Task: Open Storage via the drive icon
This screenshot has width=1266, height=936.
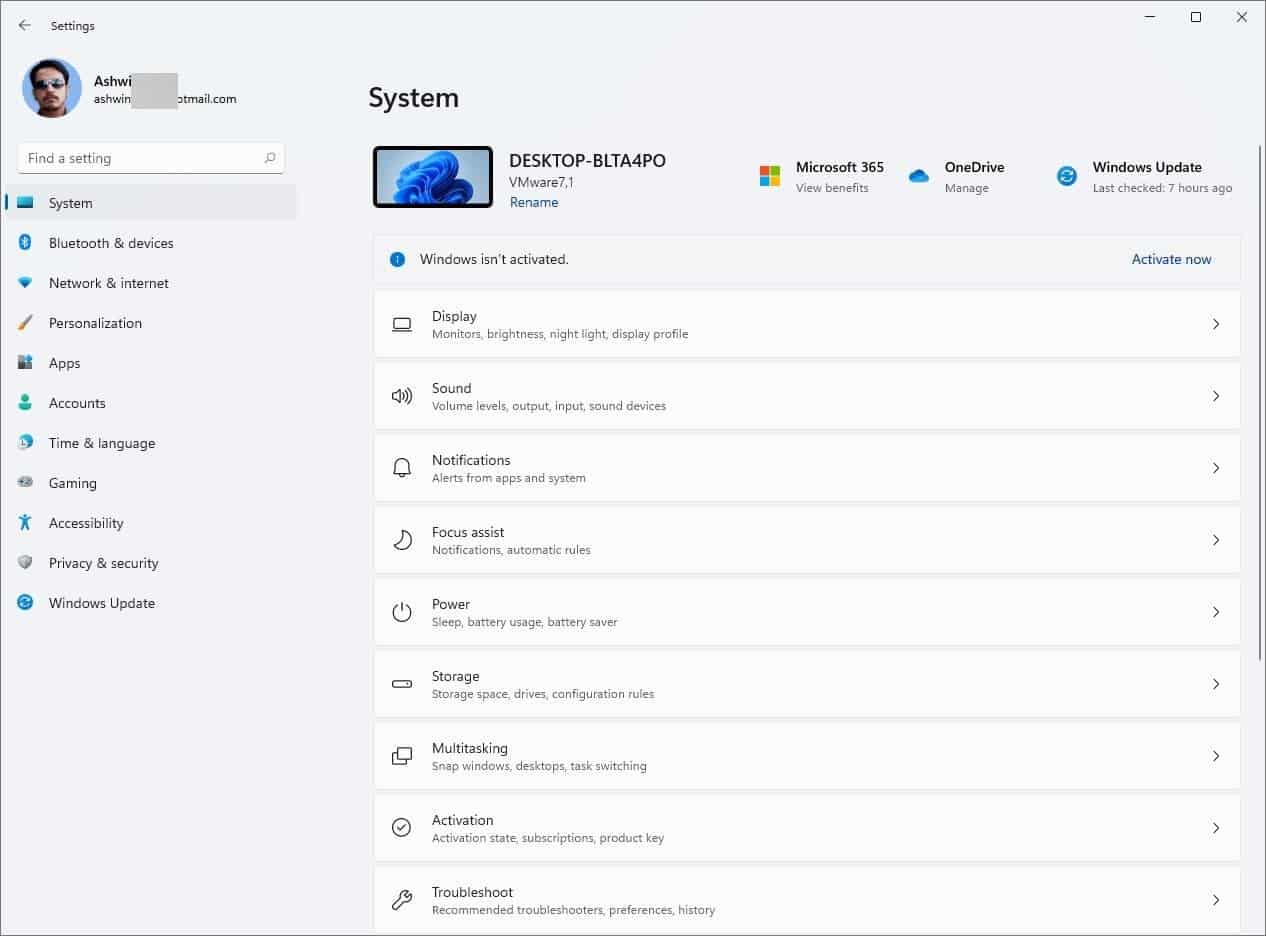Action: pos(401,684)
